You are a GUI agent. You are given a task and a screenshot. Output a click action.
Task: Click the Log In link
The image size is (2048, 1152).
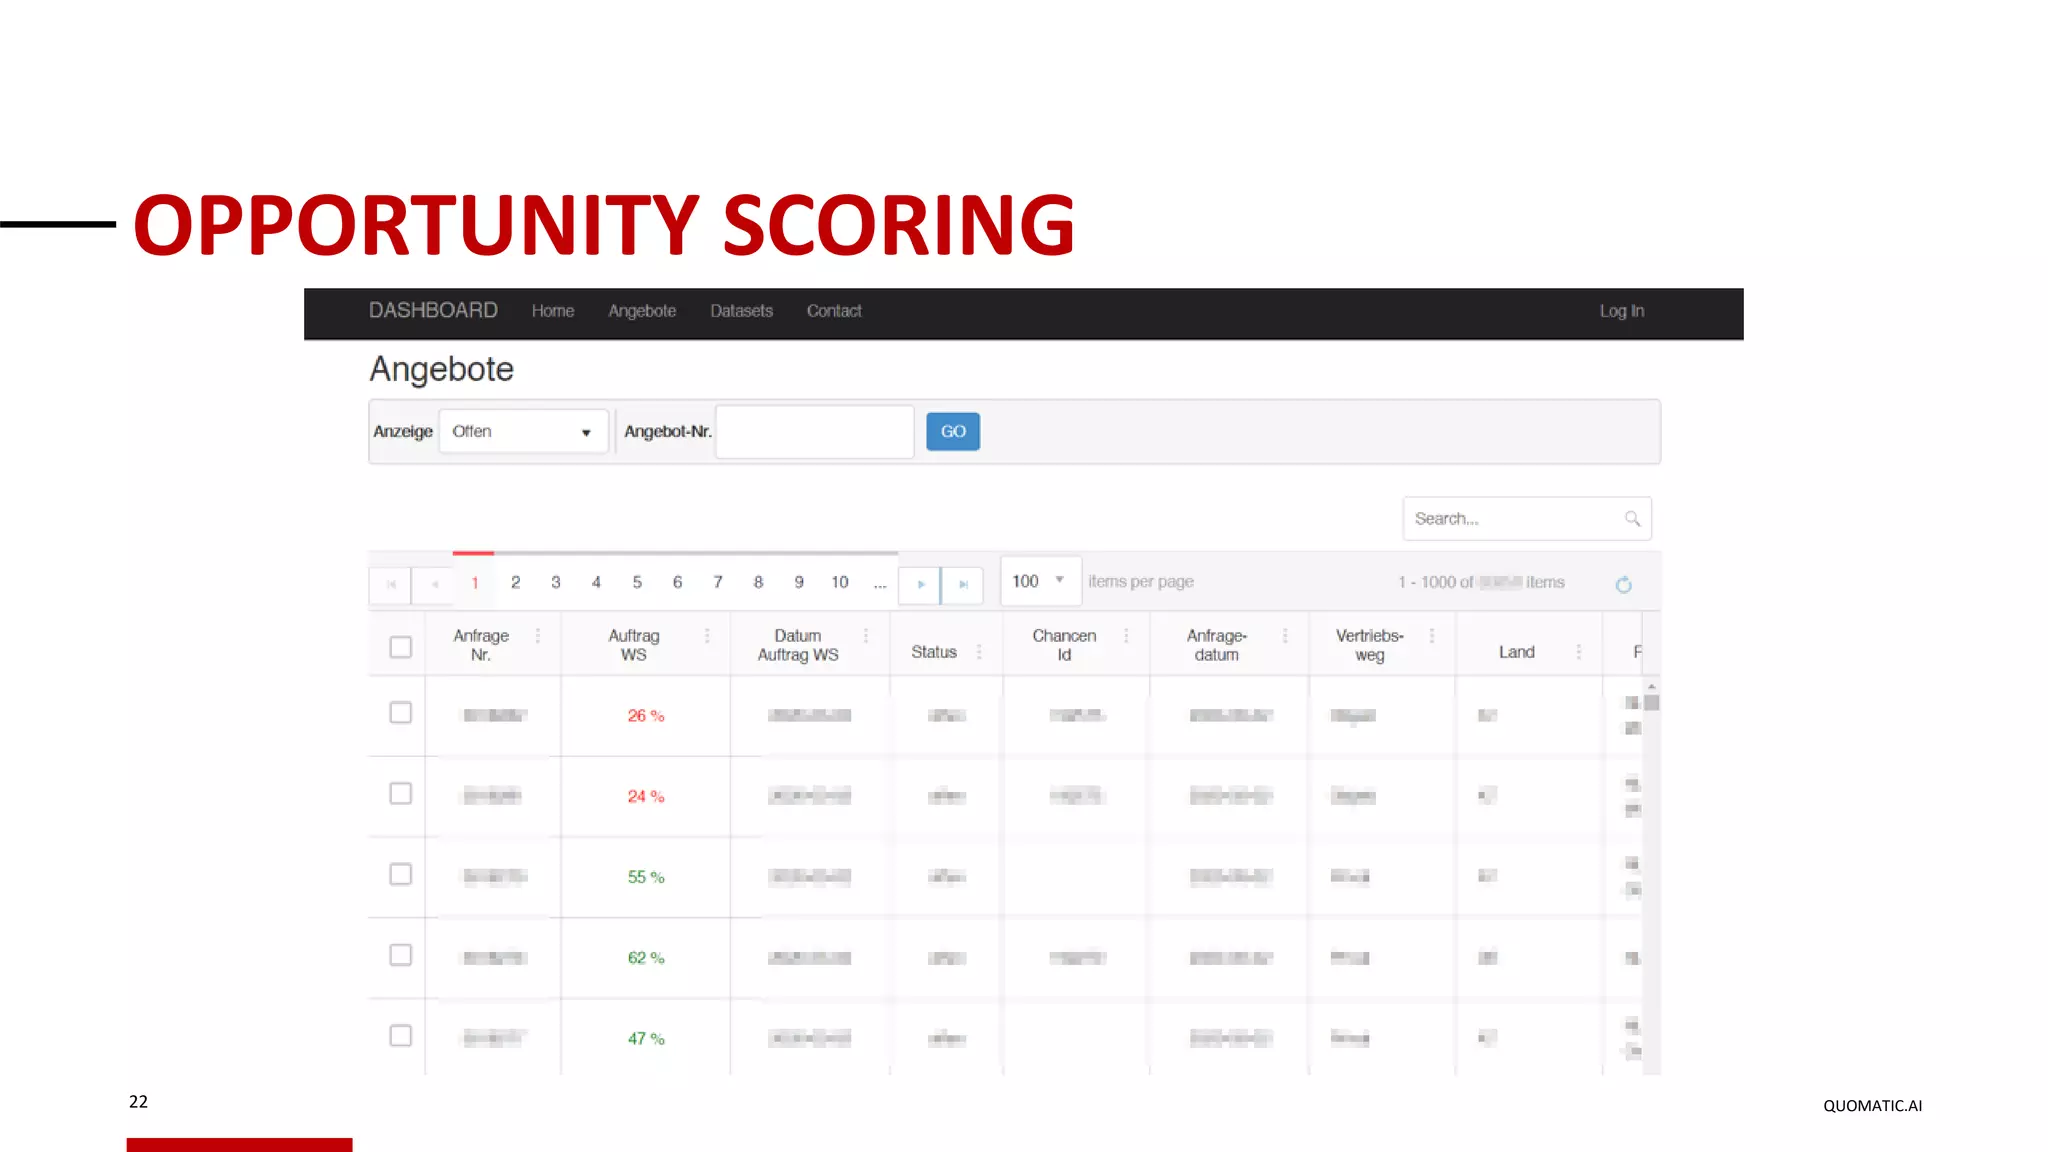pyautogui.click(x=1621, y=311)
